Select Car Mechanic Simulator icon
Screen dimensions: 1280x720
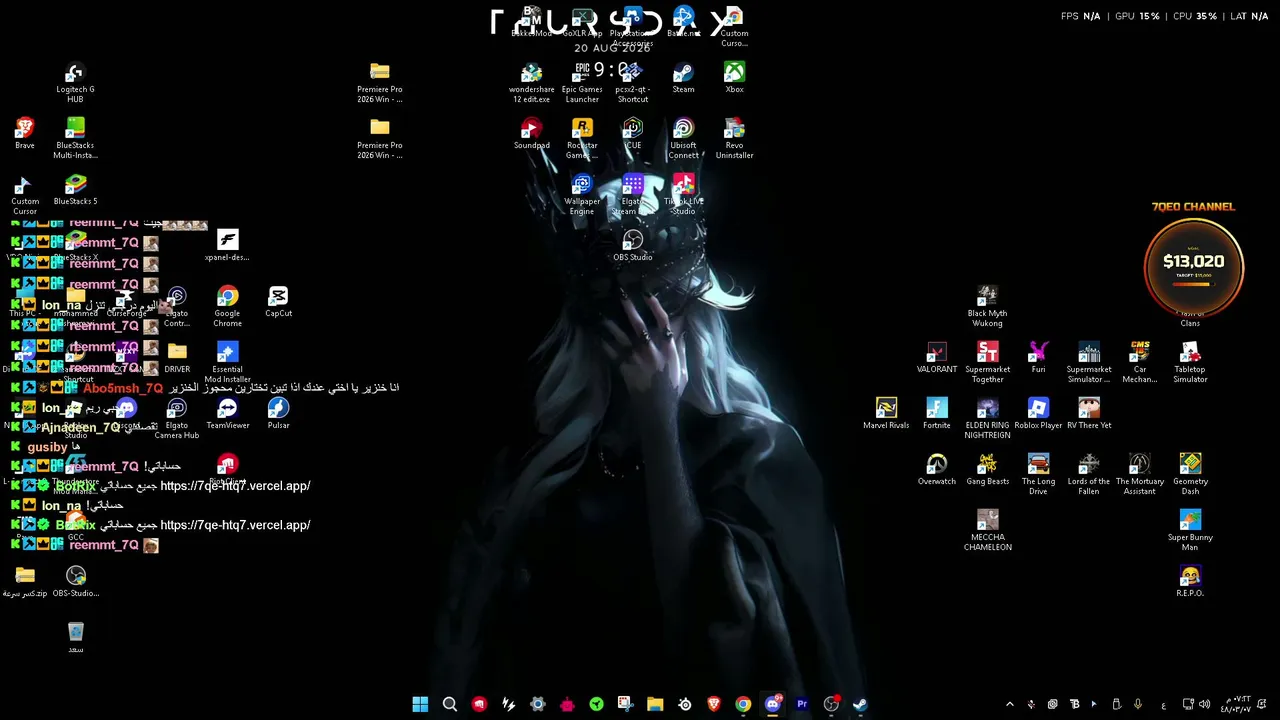(1139, 362)
